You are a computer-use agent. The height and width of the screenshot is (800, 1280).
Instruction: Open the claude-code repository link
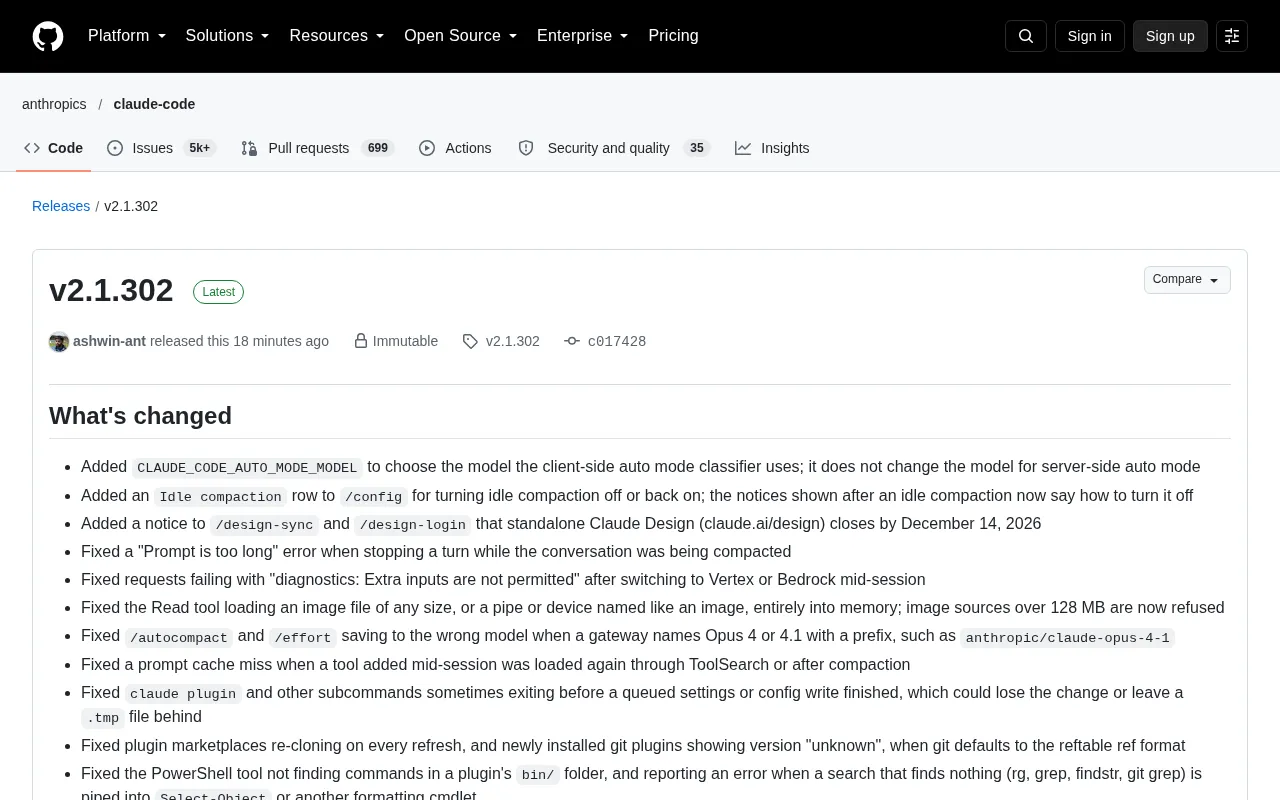coord(154,104)
